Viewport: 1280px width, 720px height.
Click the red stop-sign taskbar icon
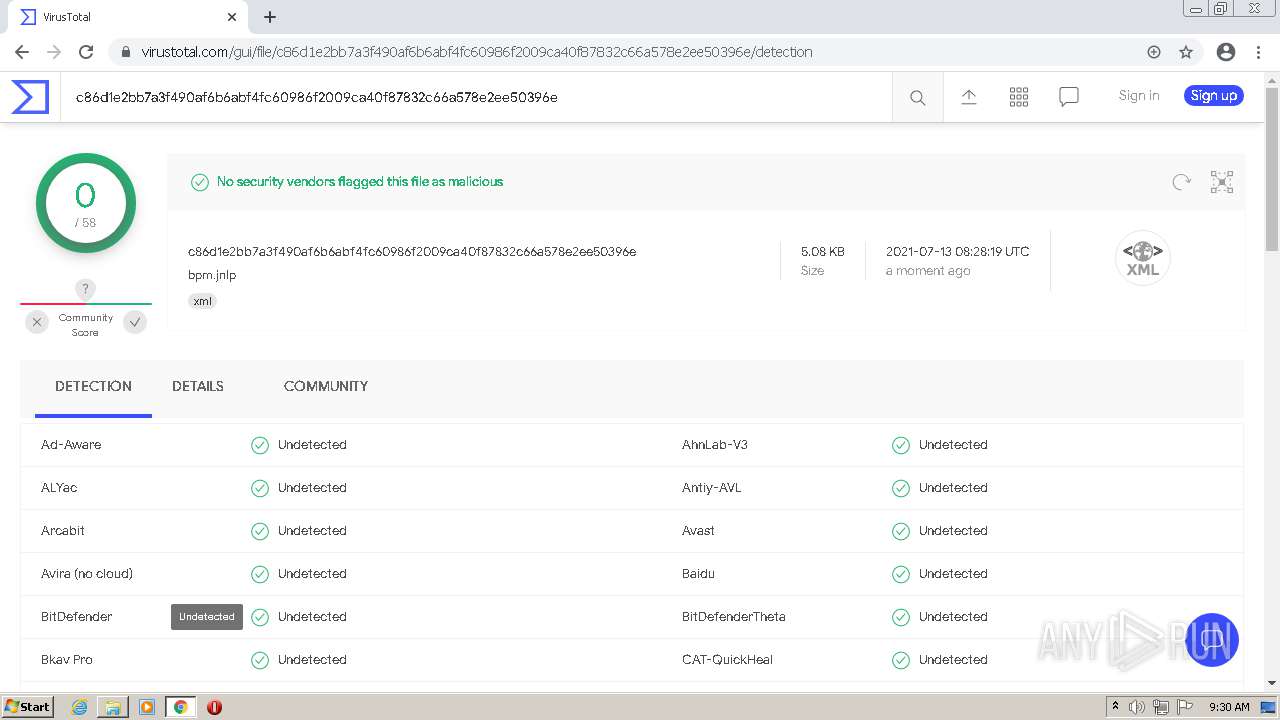click(214, 707)
